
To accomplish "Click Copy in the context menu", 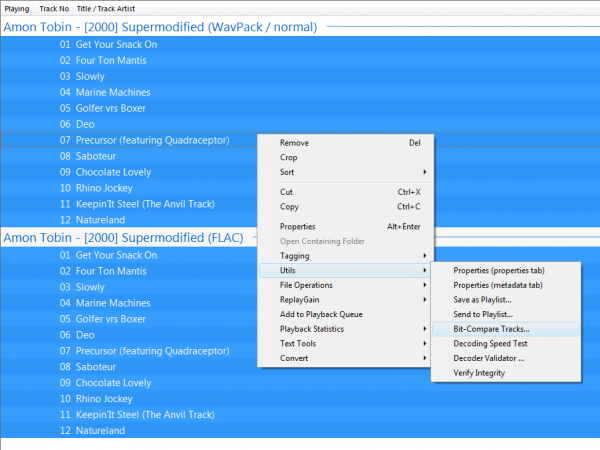I will click(x=289, y=207).
